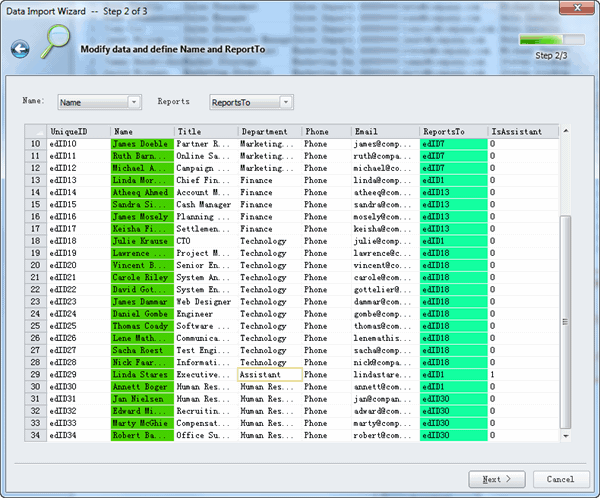Select the Julie Krause name cell

pyautogui.click(x=142, y=241)
